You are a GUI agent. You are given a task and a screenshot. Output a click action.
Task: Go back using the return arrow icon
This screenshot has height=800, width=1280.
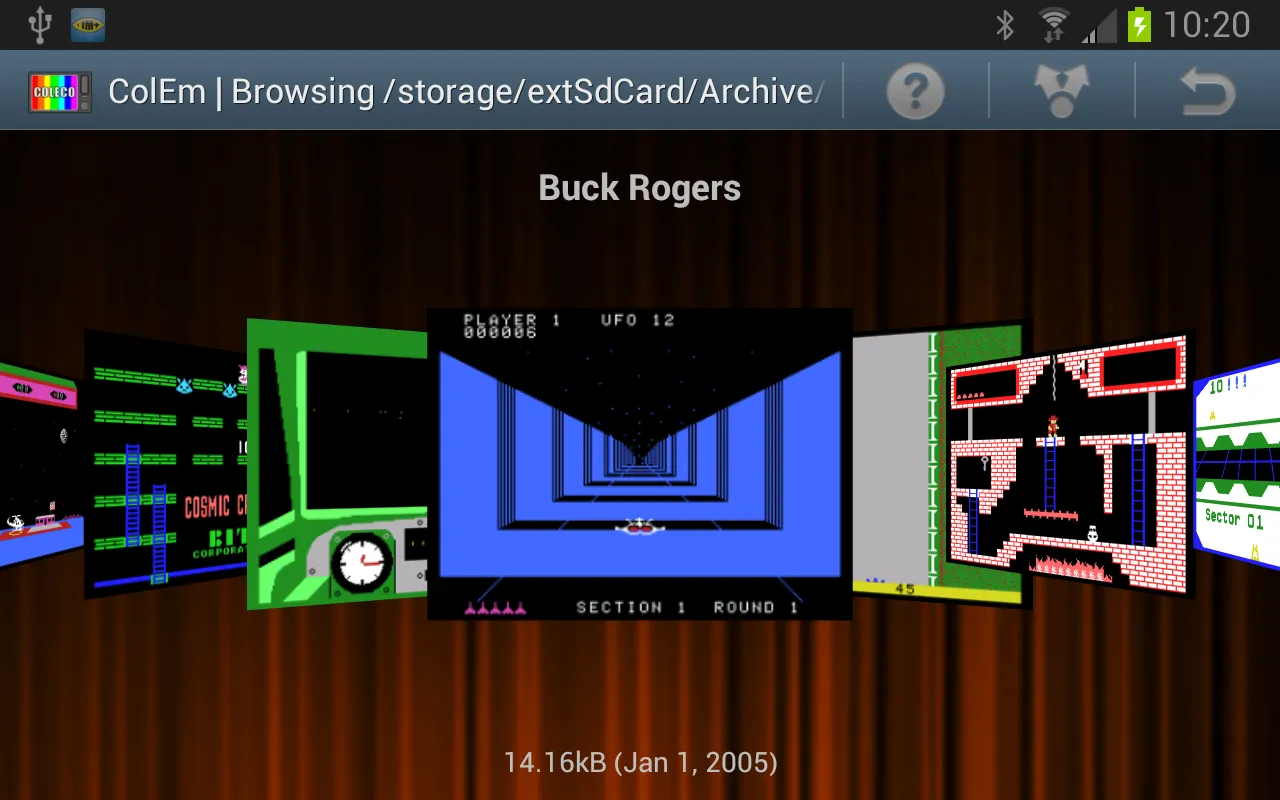pos(1207,92)
